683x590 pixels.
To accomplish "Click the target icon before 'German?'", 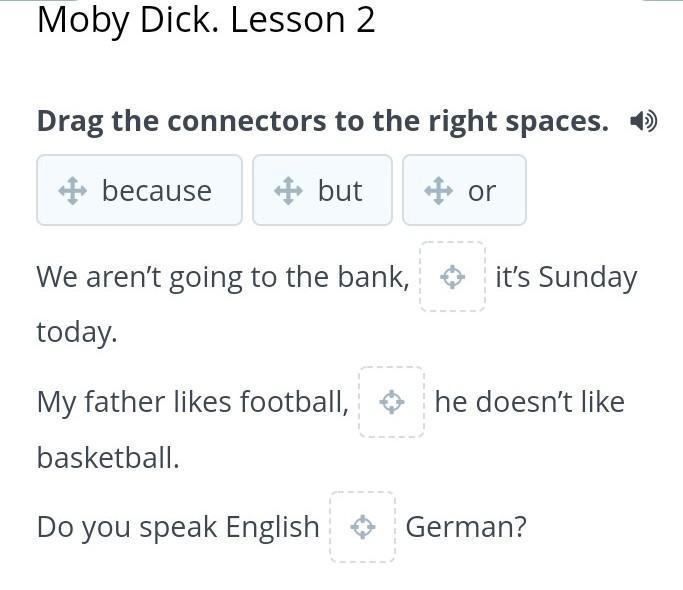I will (362, 527).
